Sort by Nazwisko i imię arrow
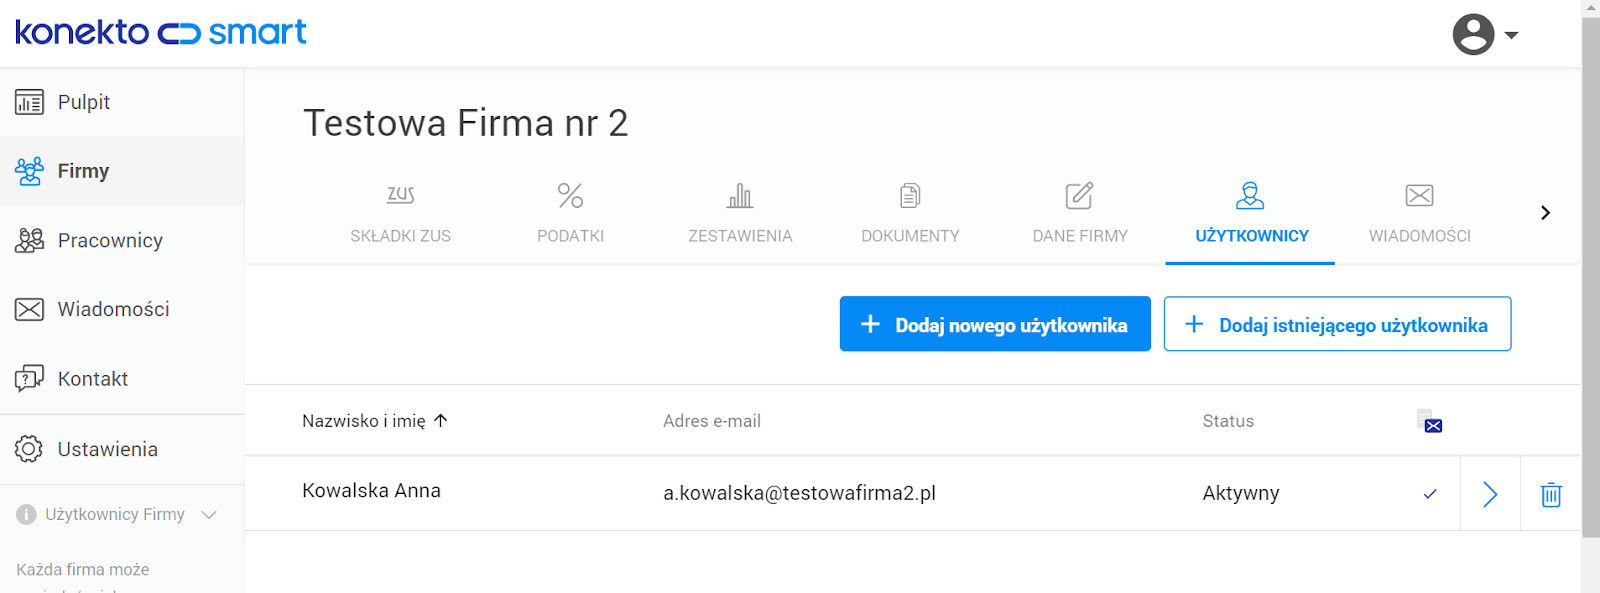The width and height of the screenshot is (1600, 593). (441, 421)
